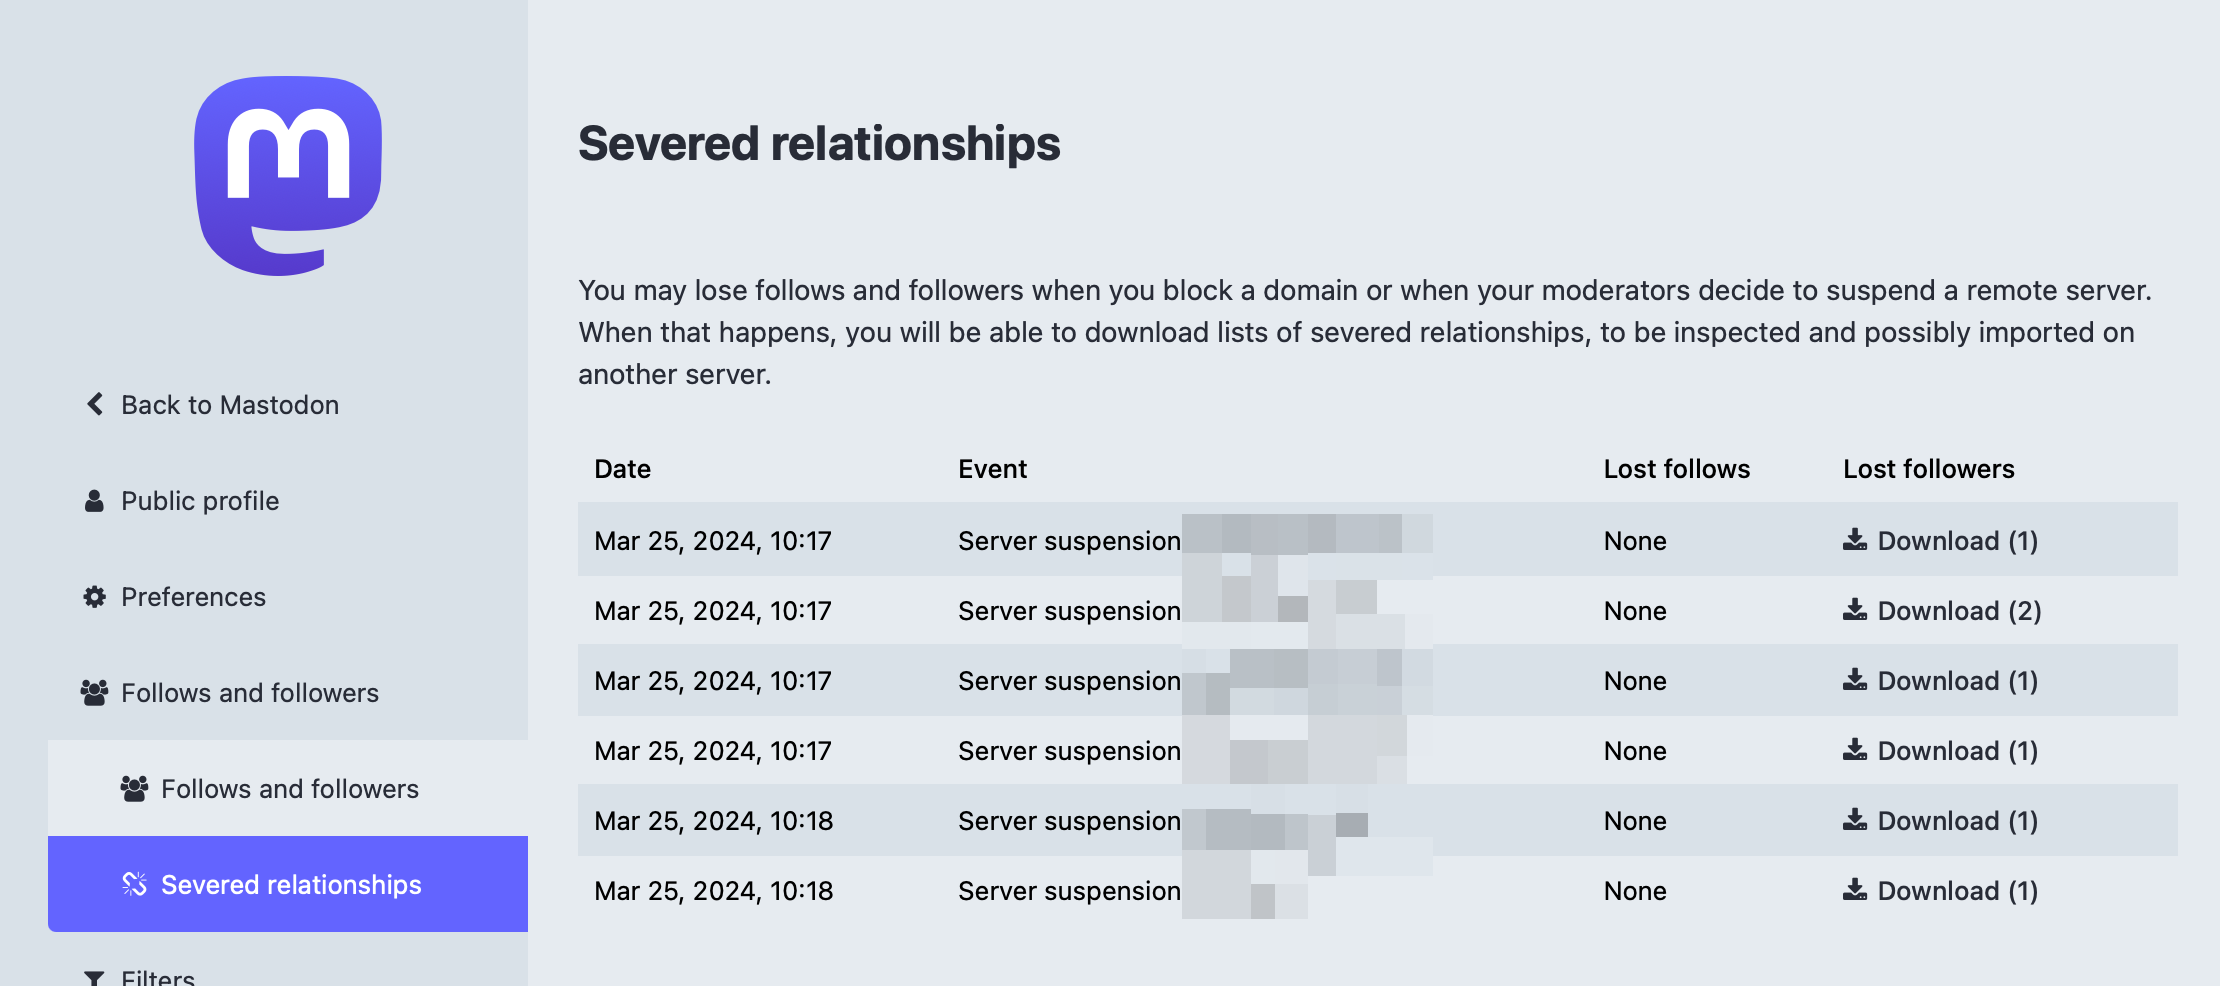Click the Severed relationships page heading
2220x986 pixels.
tap(819, 144)
